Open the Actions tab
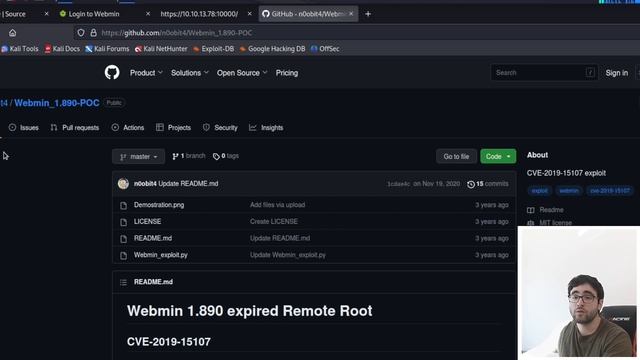640x360 pixels. (128, 128)
